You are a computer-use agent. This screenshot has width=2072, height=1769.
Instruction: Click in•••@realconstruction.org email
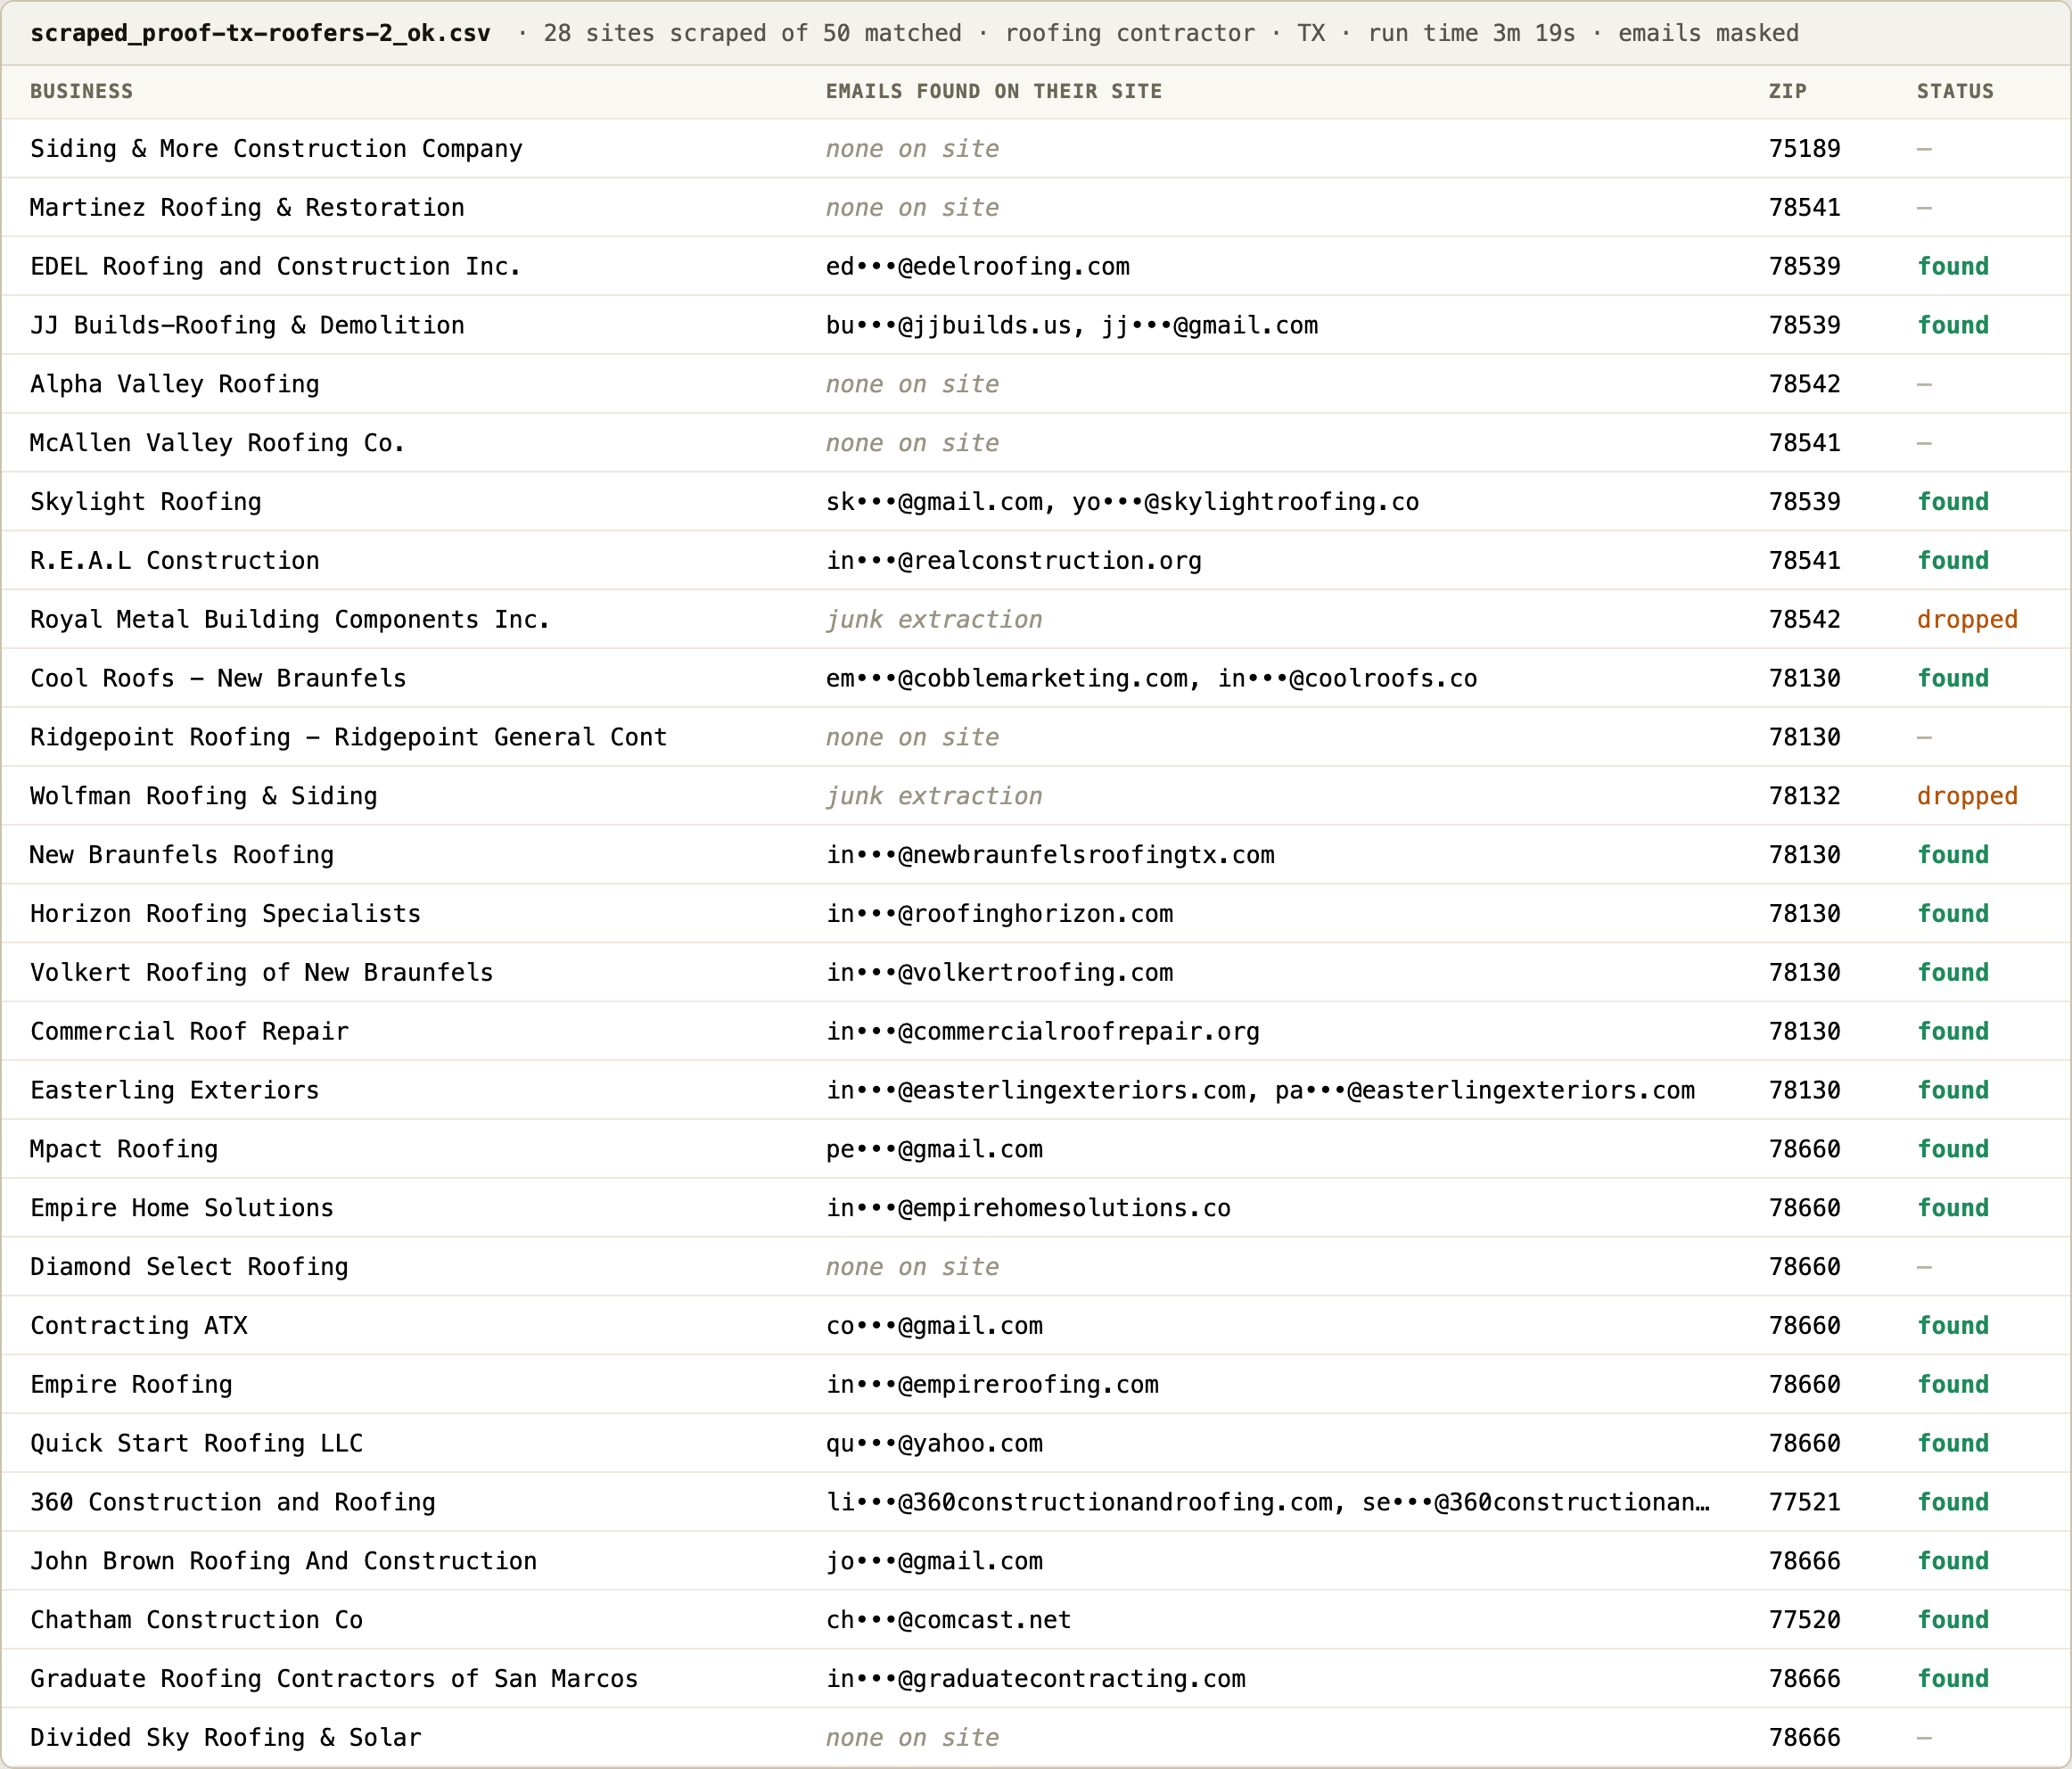coord(1014,561)
